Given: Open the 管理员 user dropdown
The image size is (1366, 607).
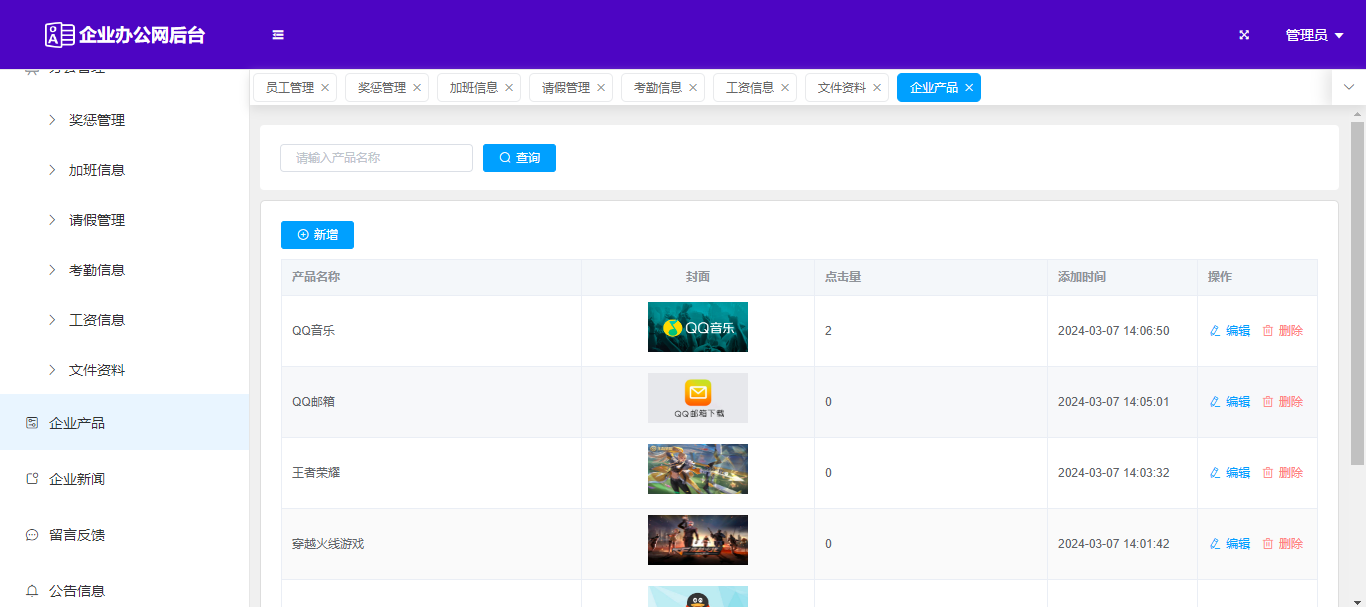Looking at the screenshot, I should (x=1313, y=35).
